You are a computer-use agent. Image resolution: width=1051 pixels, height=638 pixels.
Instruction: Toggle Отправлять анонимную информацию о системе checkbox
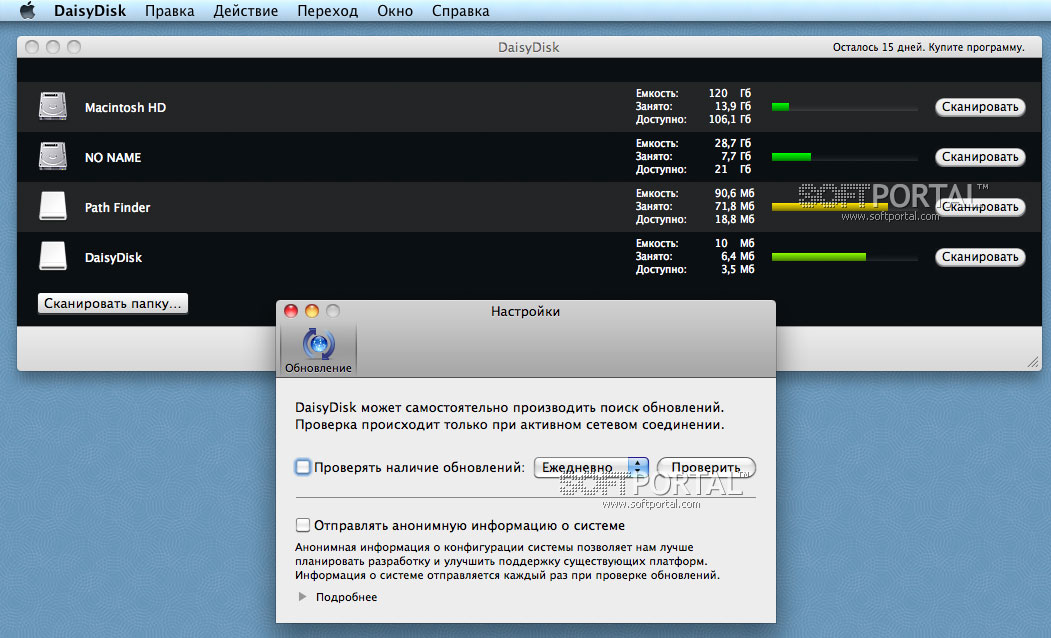coord(303,525)
